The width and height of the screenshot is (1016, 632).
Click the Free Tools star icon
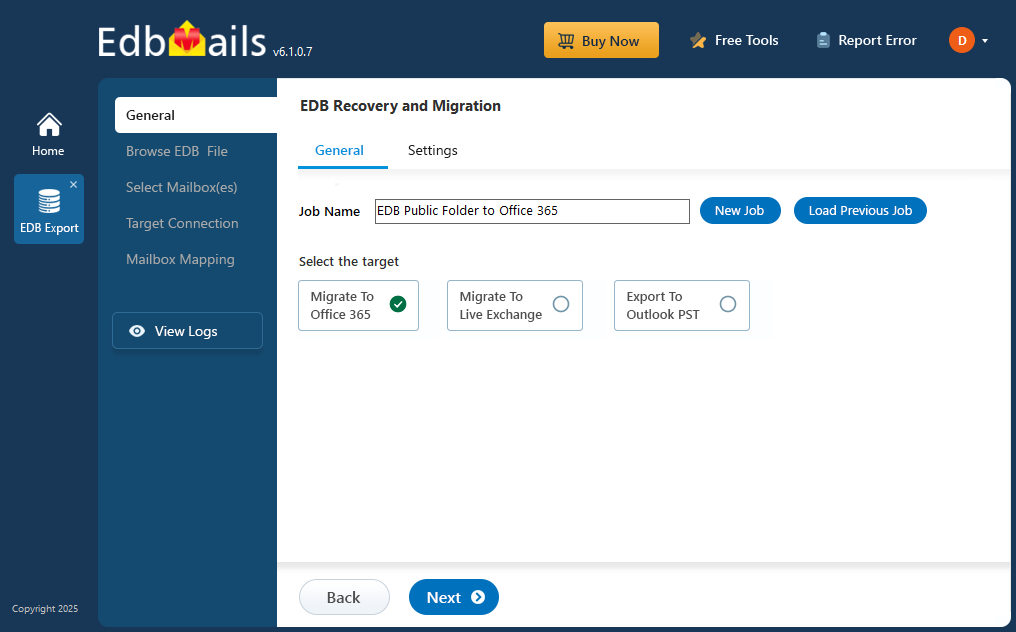pos(698,40)
